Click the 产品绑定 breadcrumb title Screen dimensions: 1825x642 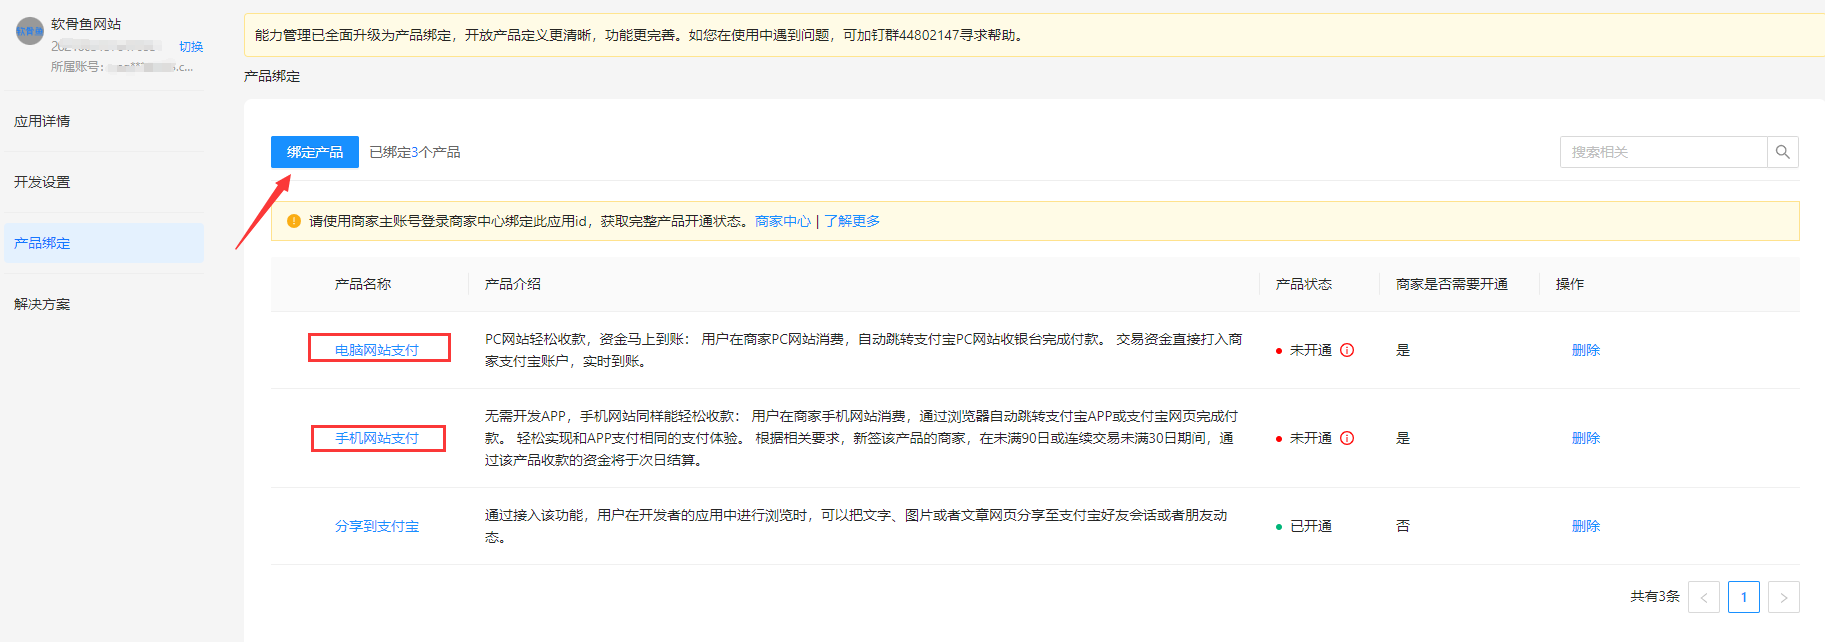click(x=272, y=76)
